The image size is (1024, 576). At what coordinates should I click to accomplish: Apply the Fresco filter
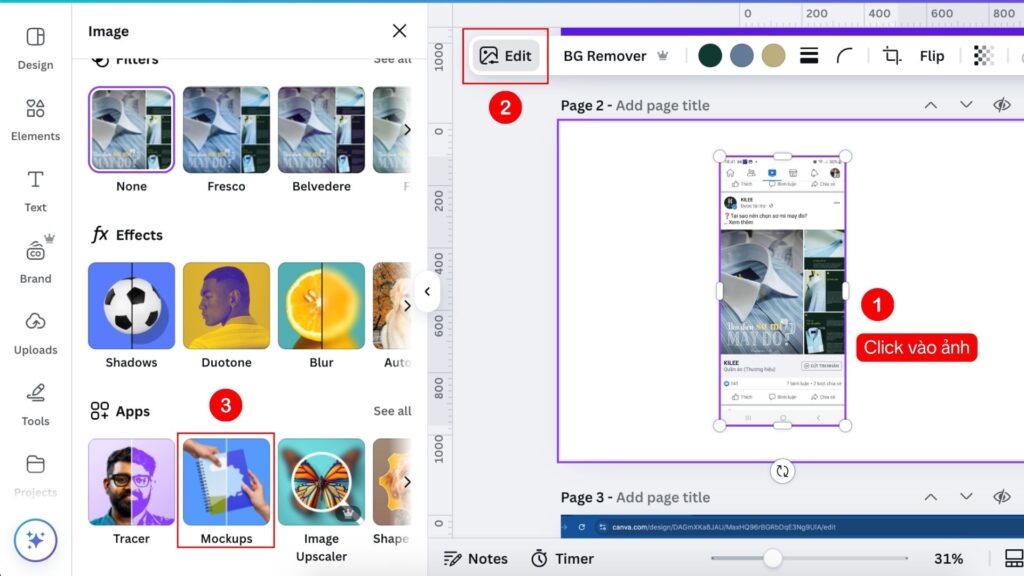[226, 130]
